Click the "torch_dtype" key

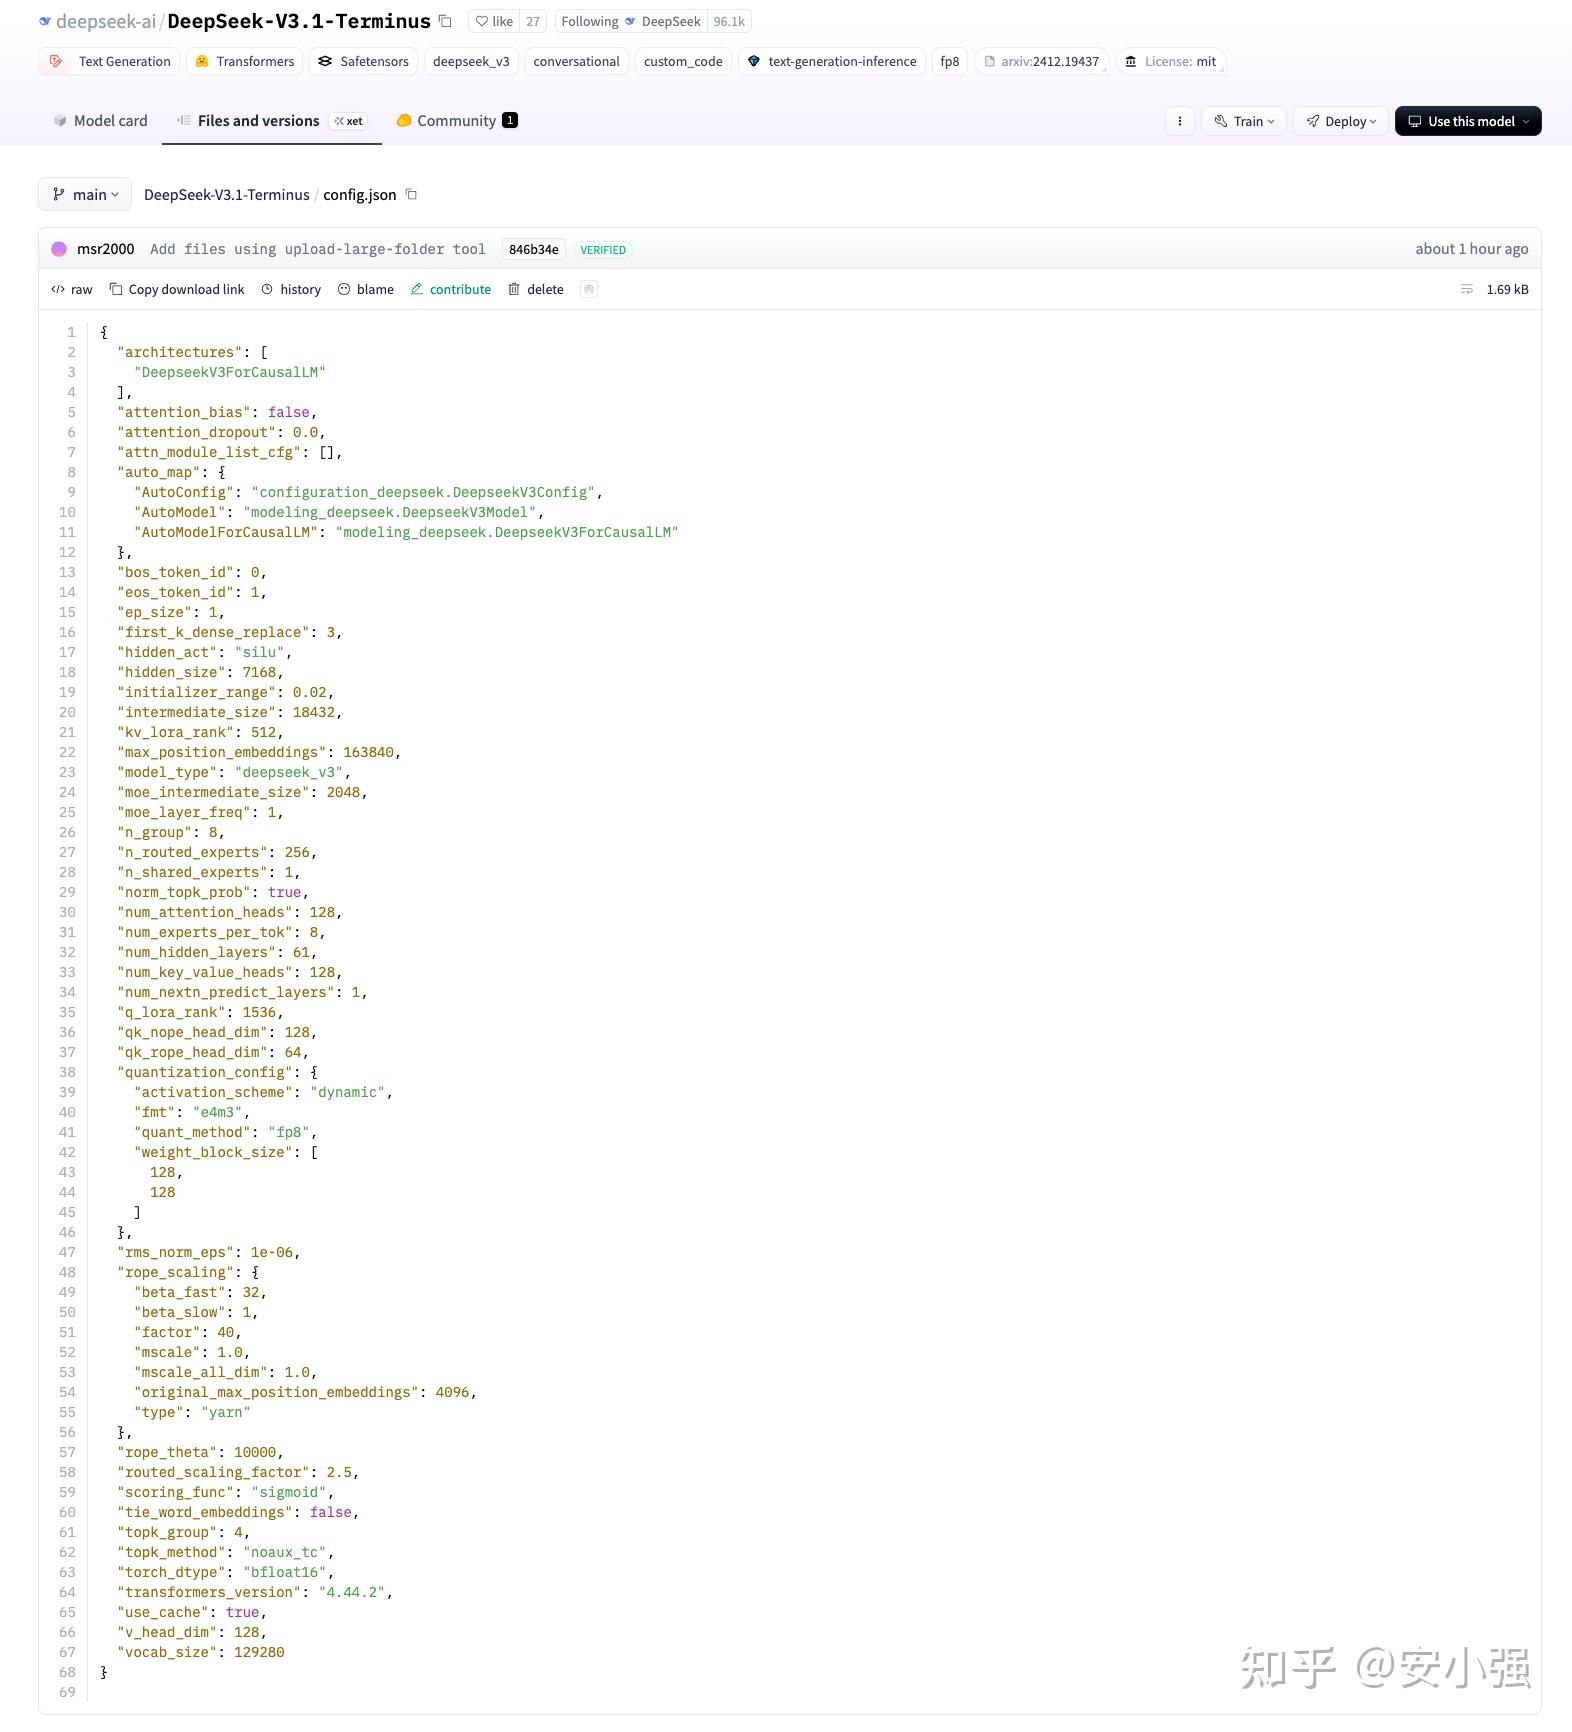(171, 1572)
